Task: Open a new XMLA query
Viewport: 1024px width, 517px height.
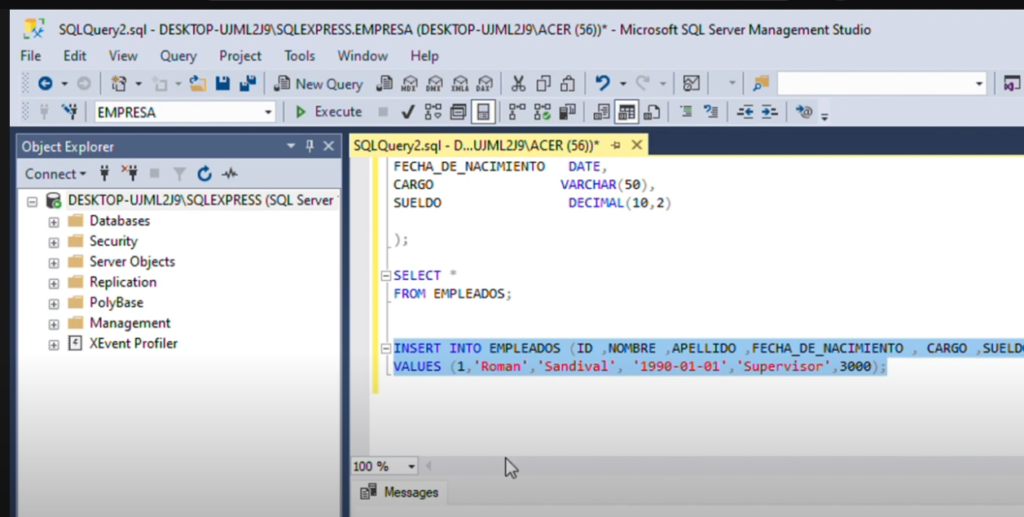Action: pyautogui.click(x=460, y=84)
